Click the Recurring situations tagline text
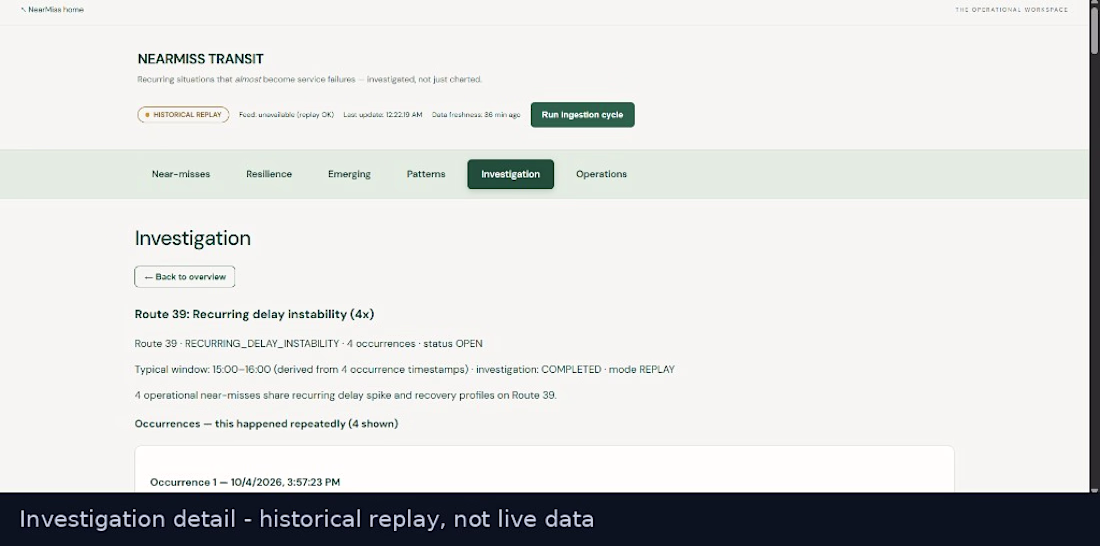Screen dimensions: 1100x546 309,79
